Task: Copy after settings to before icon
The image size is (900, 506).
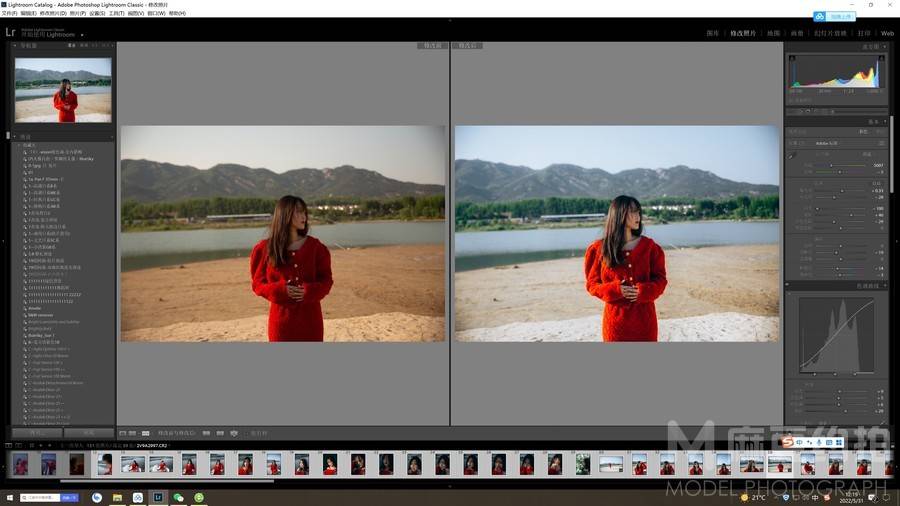Action: point(220,433)
